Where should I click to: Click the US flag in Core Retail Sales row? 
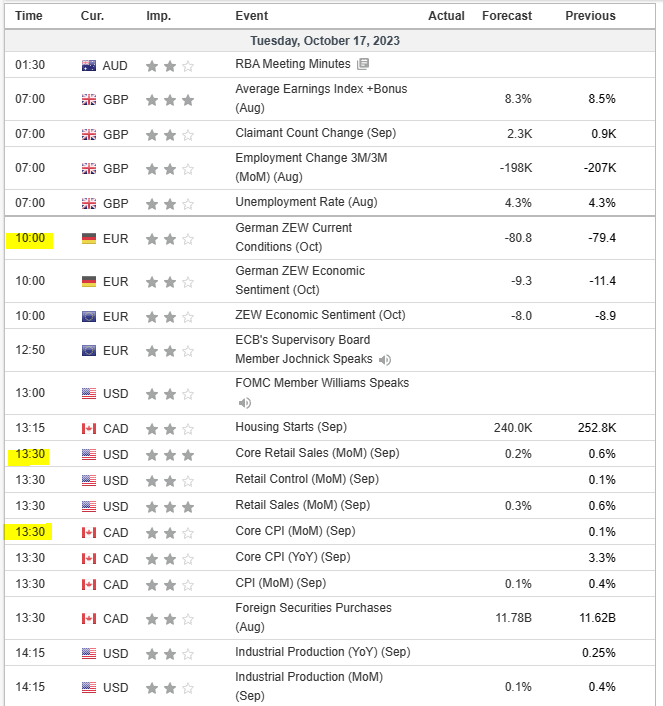click(89, 454)
